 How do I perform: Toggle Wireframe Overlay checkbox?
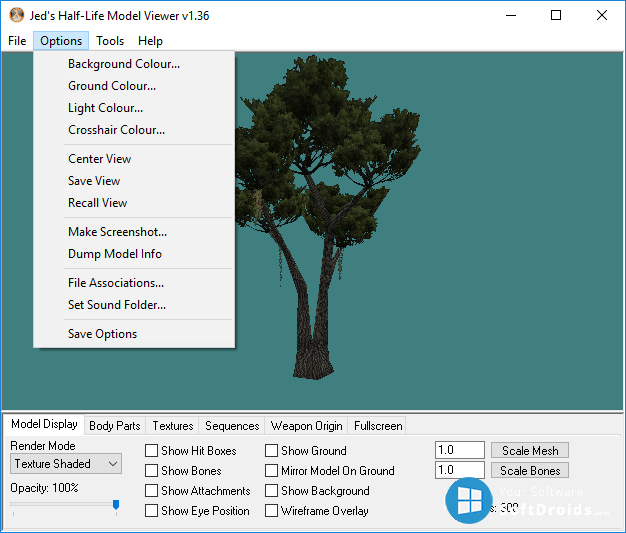[271, 511]
